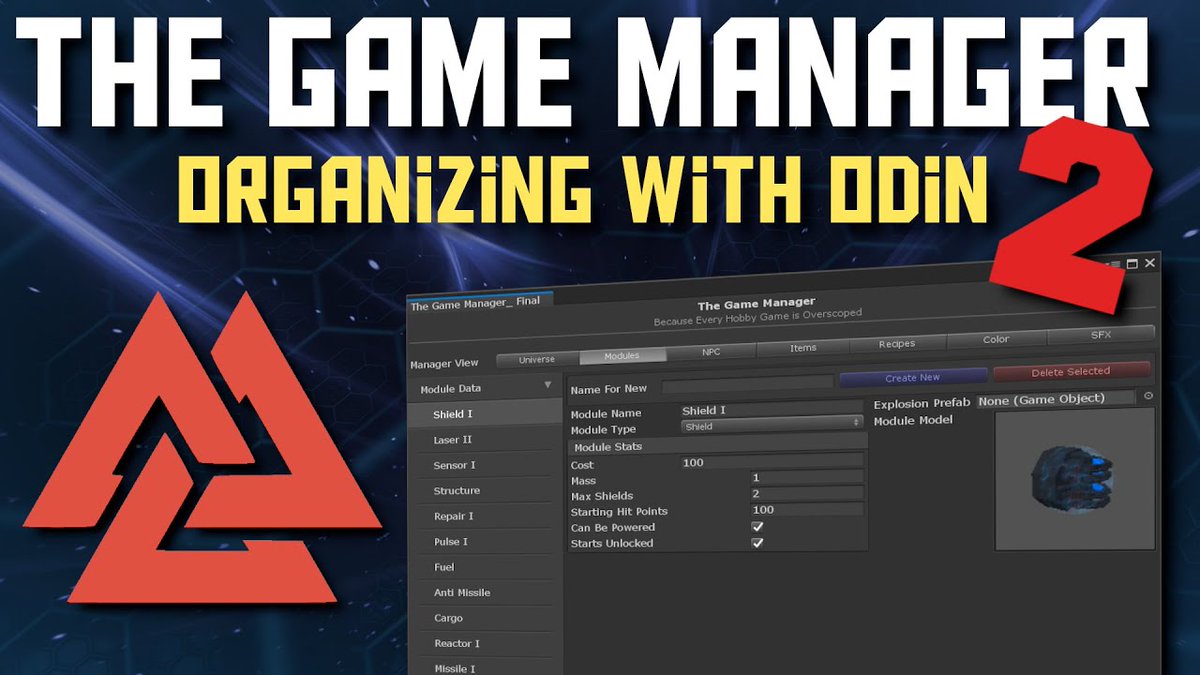Click the Mass value field
1200x675 pixels.
click(806, 478)
